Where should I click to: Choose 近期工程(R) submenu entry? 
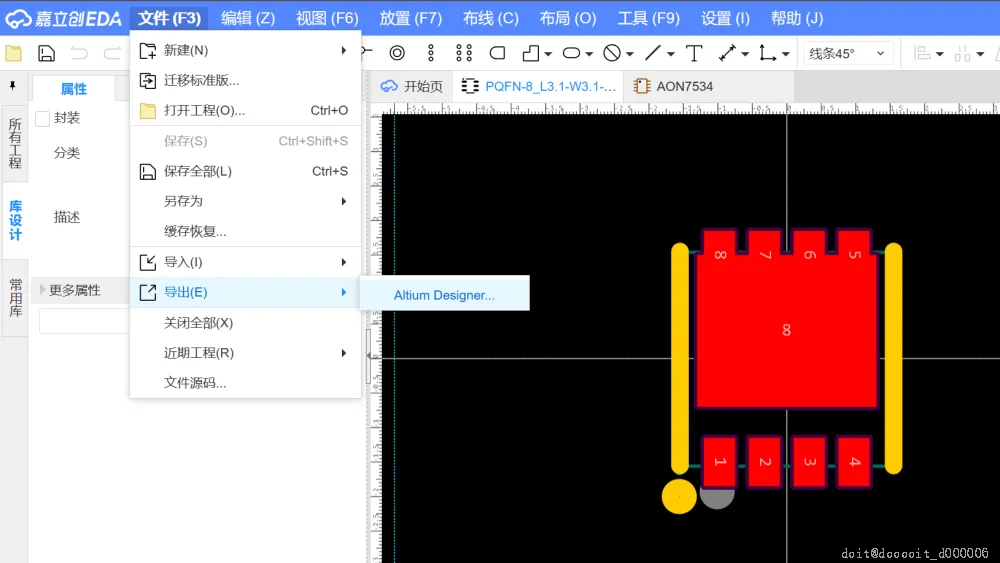click(x=246, y=353)
